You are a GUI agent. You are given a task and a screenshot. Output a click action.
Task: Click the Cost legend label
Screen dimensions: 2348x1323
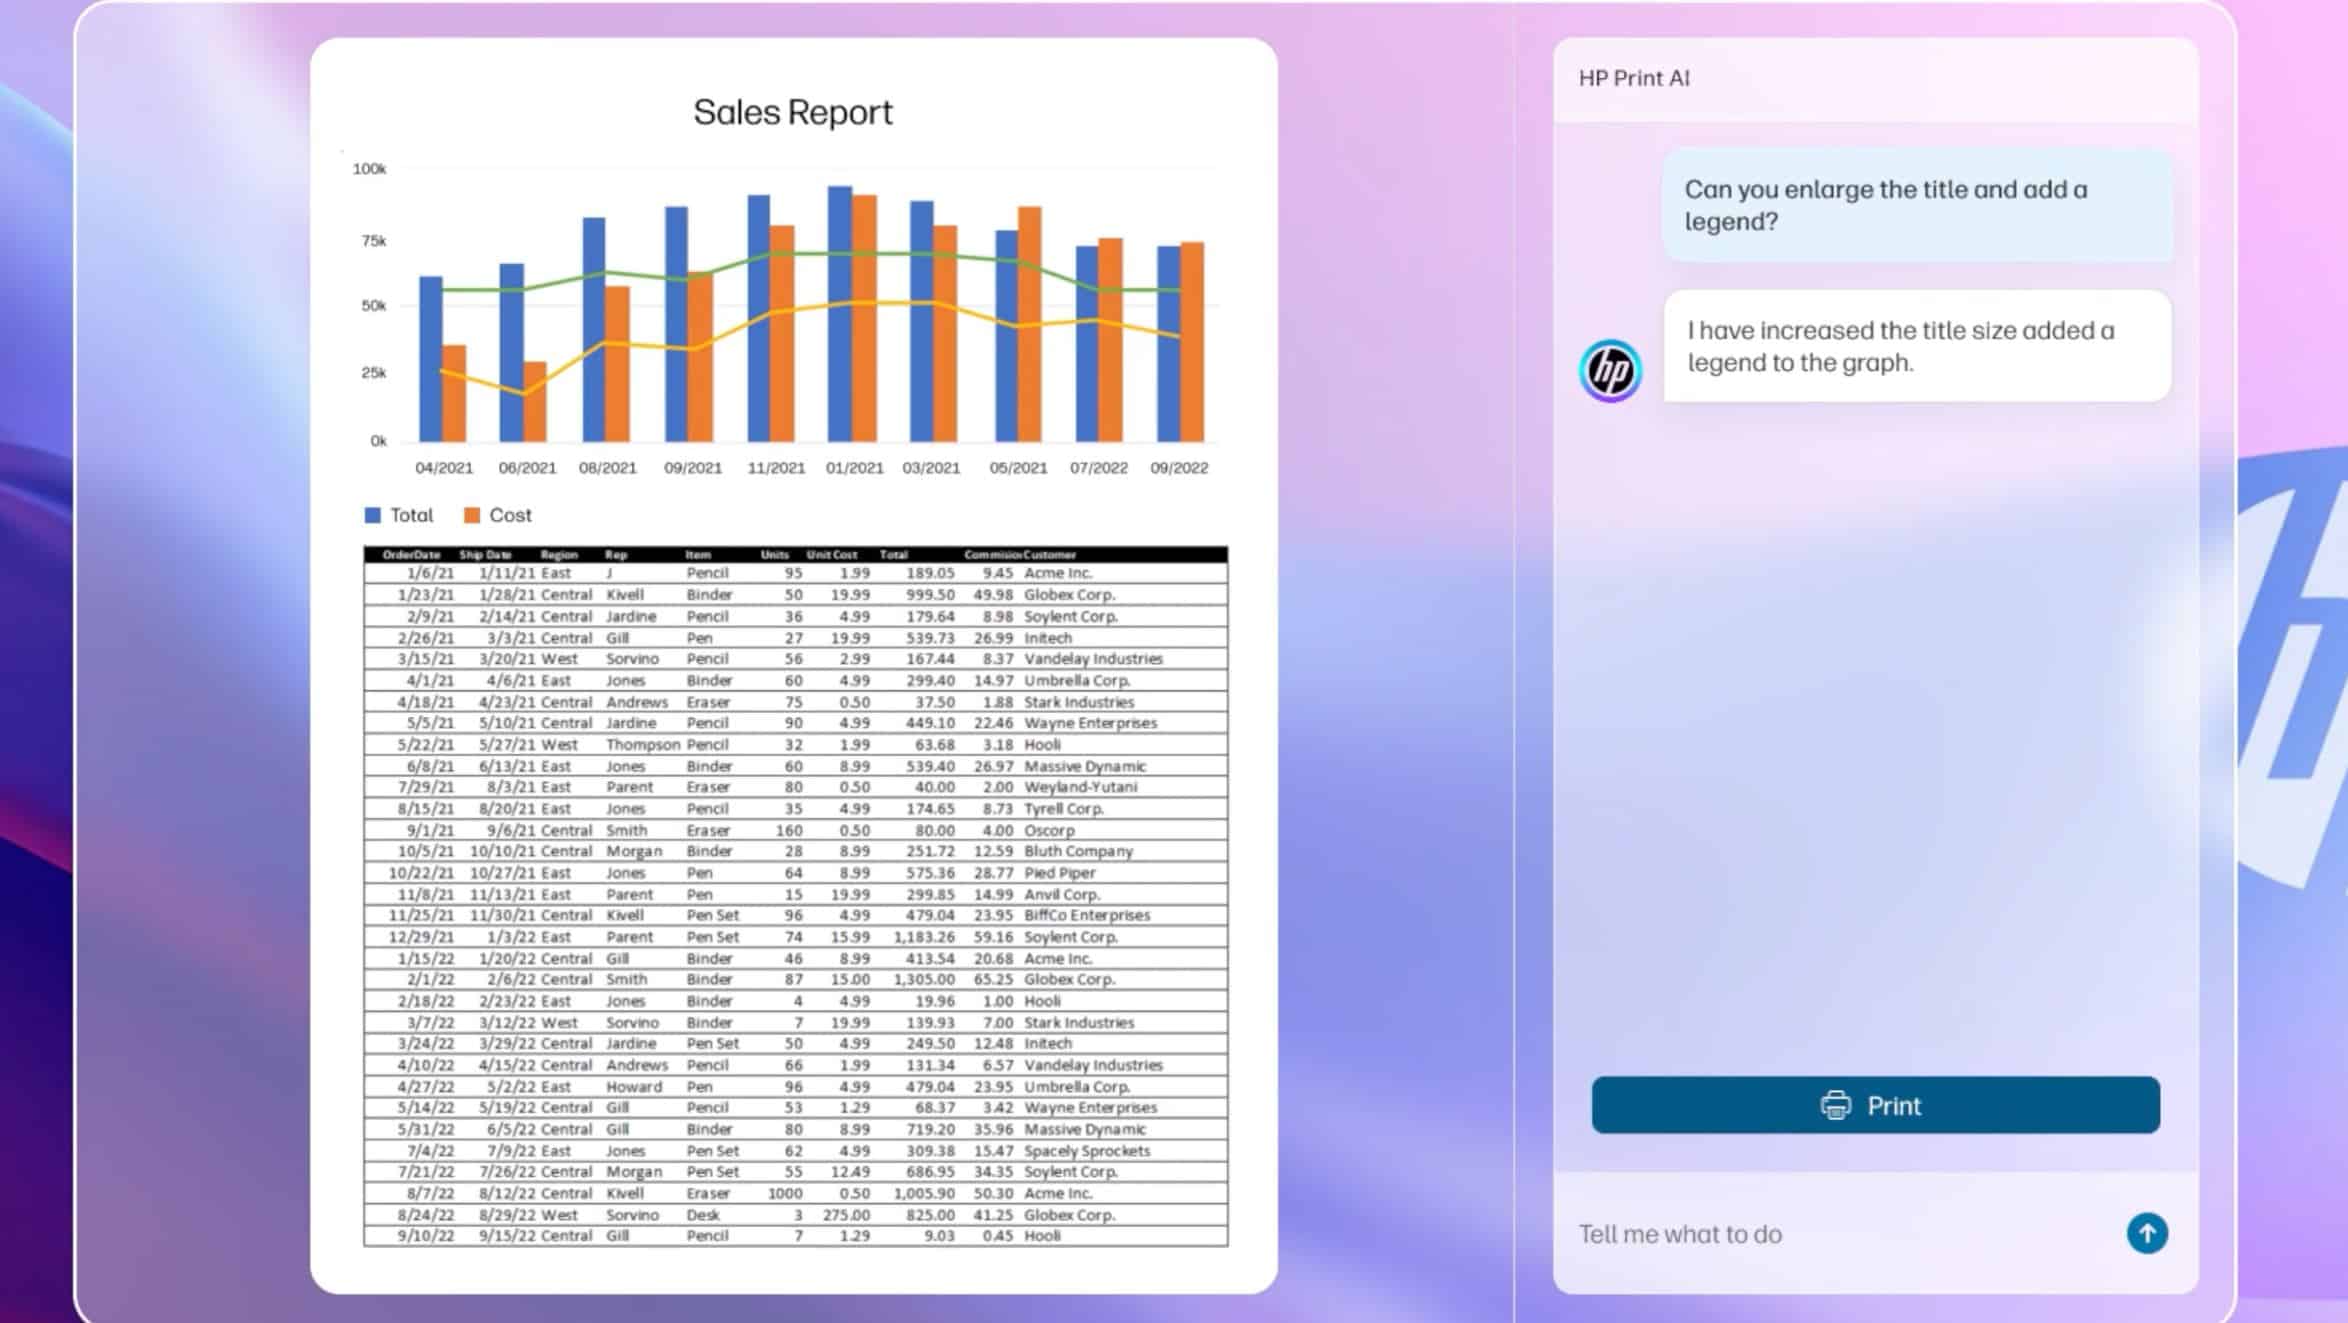click(x=510, y=515)
